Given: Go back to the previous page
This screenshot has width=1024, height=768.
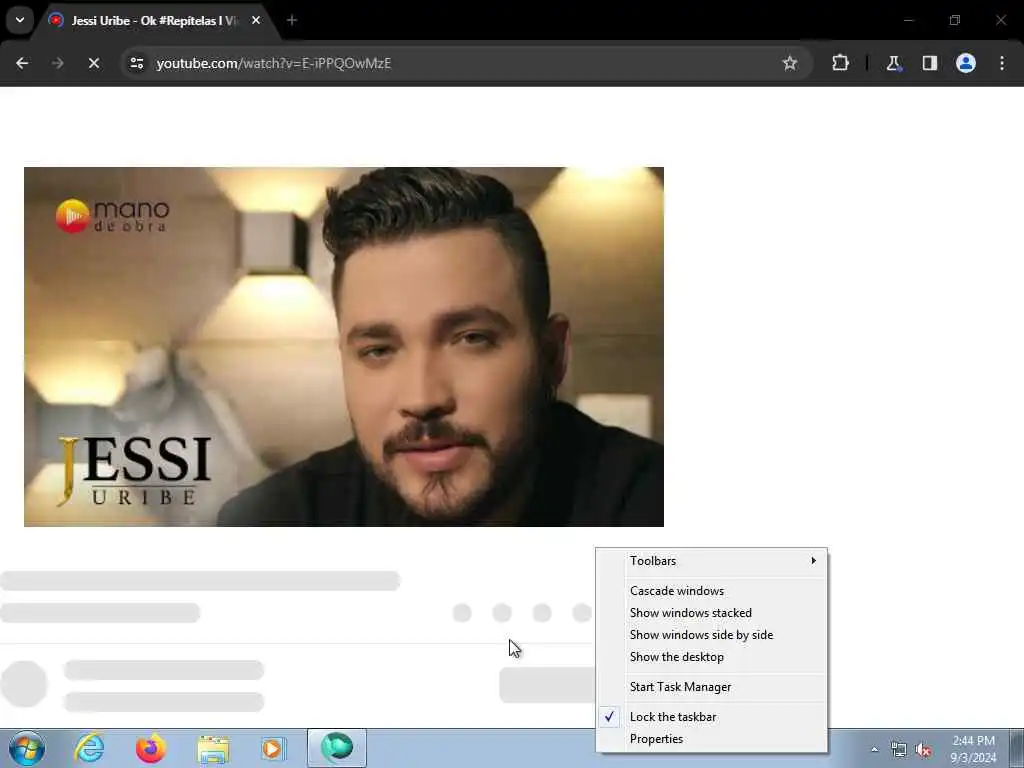Looking at the screenshot, I should tap(22, 63).
